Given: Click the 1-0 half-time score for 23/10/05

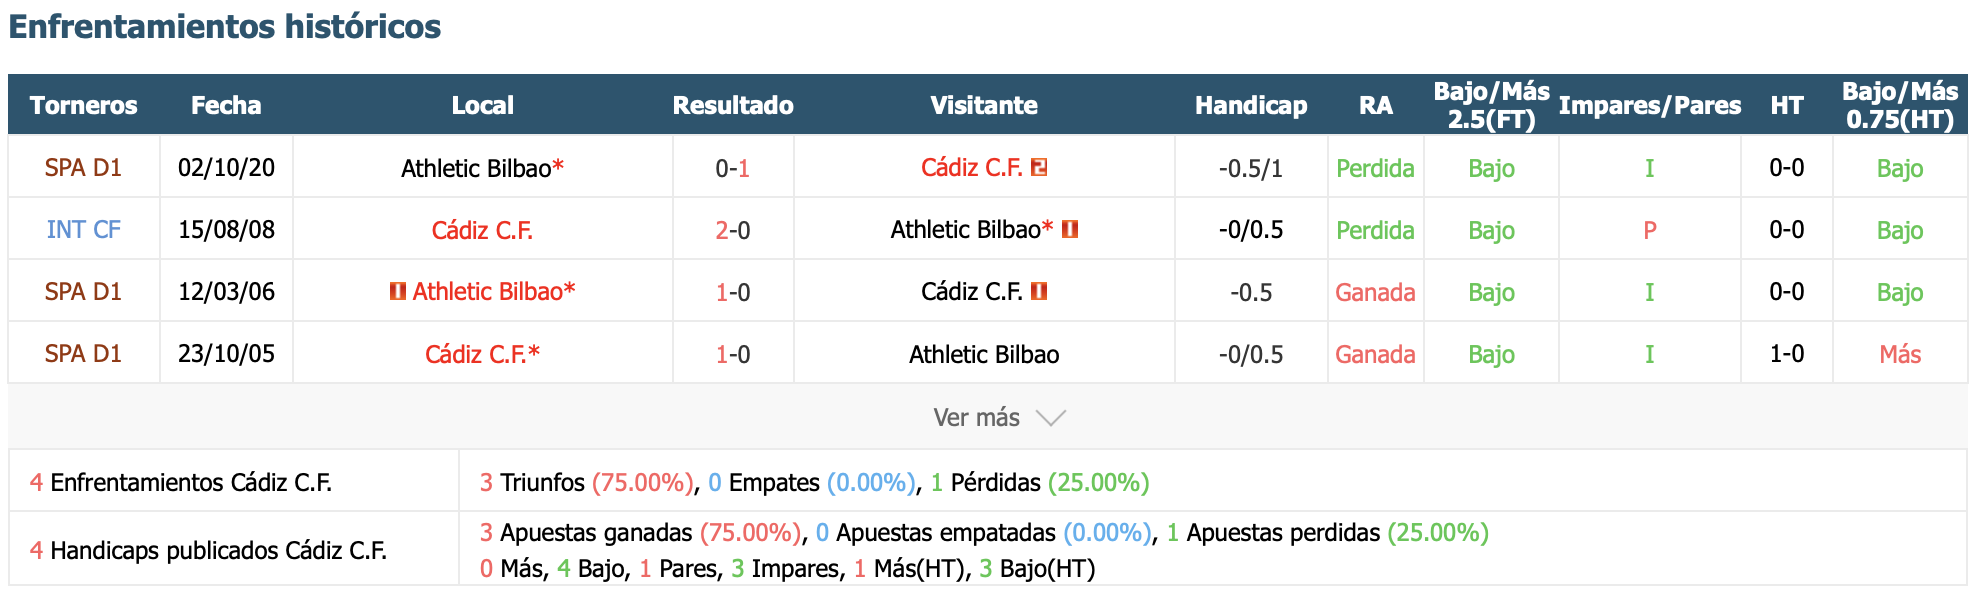Looking at the screenshot, I should (1787, 354).
